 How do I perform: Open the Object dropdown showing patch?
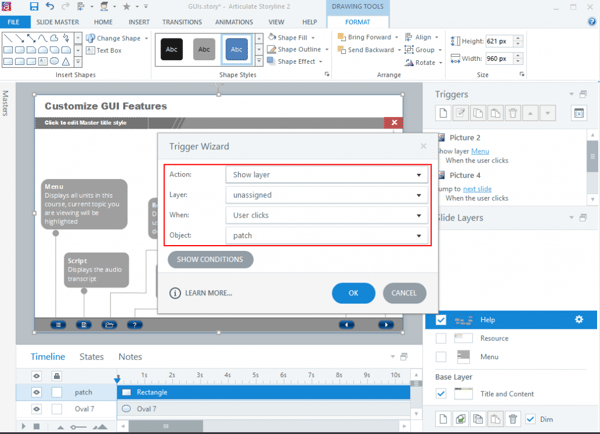pos(326,235)
